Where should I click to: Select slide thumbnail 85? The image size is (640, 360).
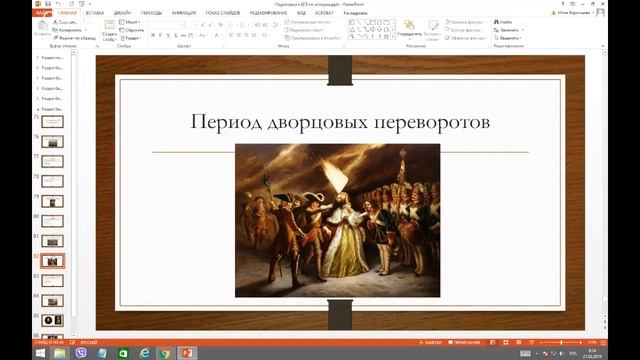52,320
